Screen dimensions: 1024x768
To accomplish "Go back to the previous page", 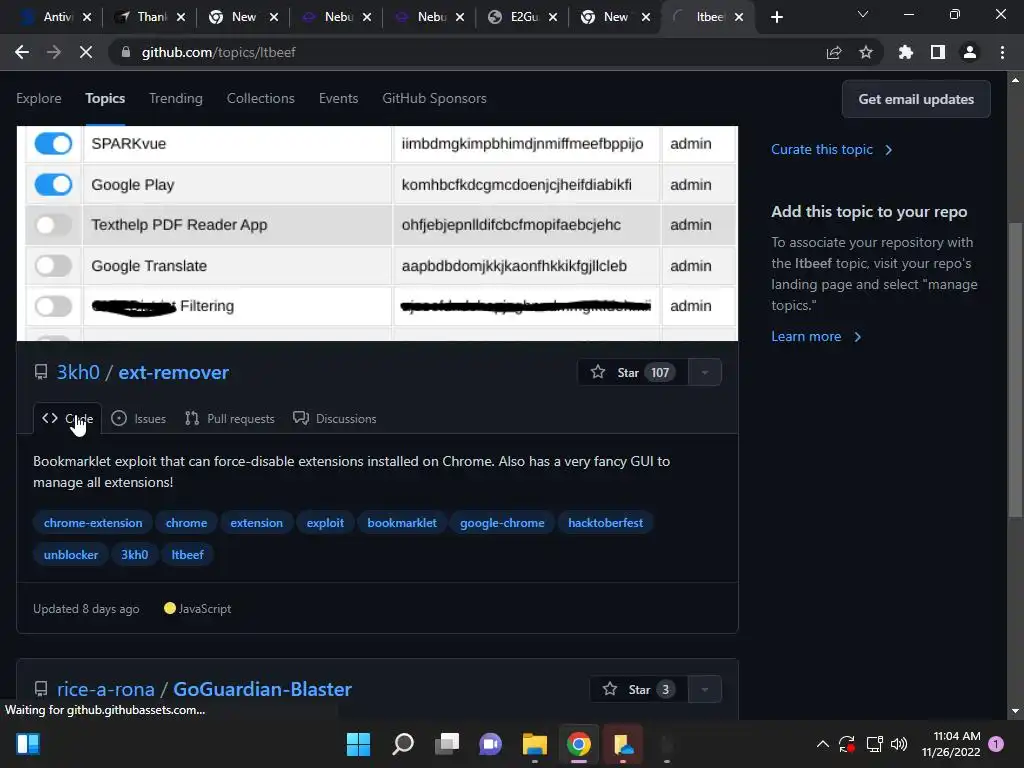I will pos(22,52).
